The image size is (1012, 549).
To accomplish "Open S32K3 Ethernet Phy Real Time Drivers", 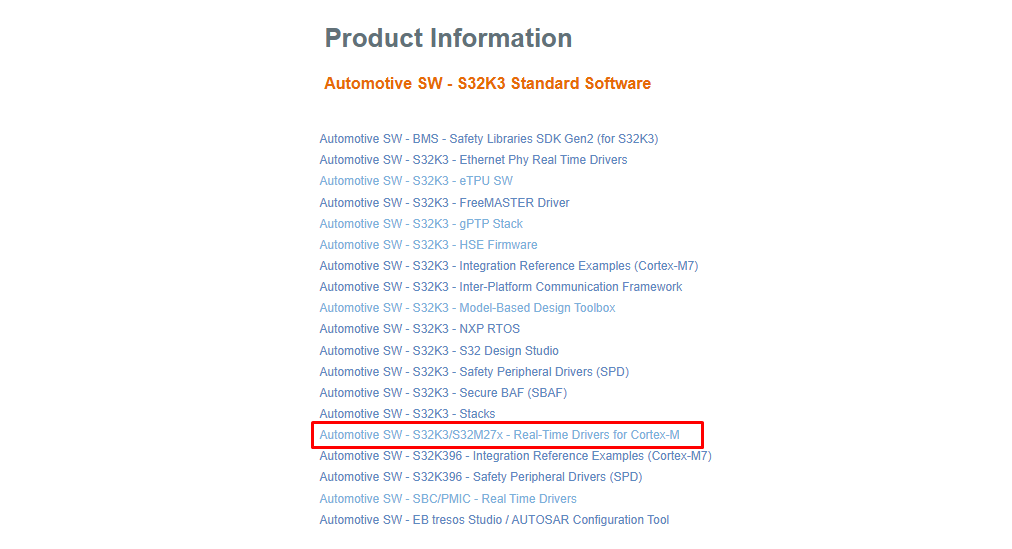I will point(473,160).
